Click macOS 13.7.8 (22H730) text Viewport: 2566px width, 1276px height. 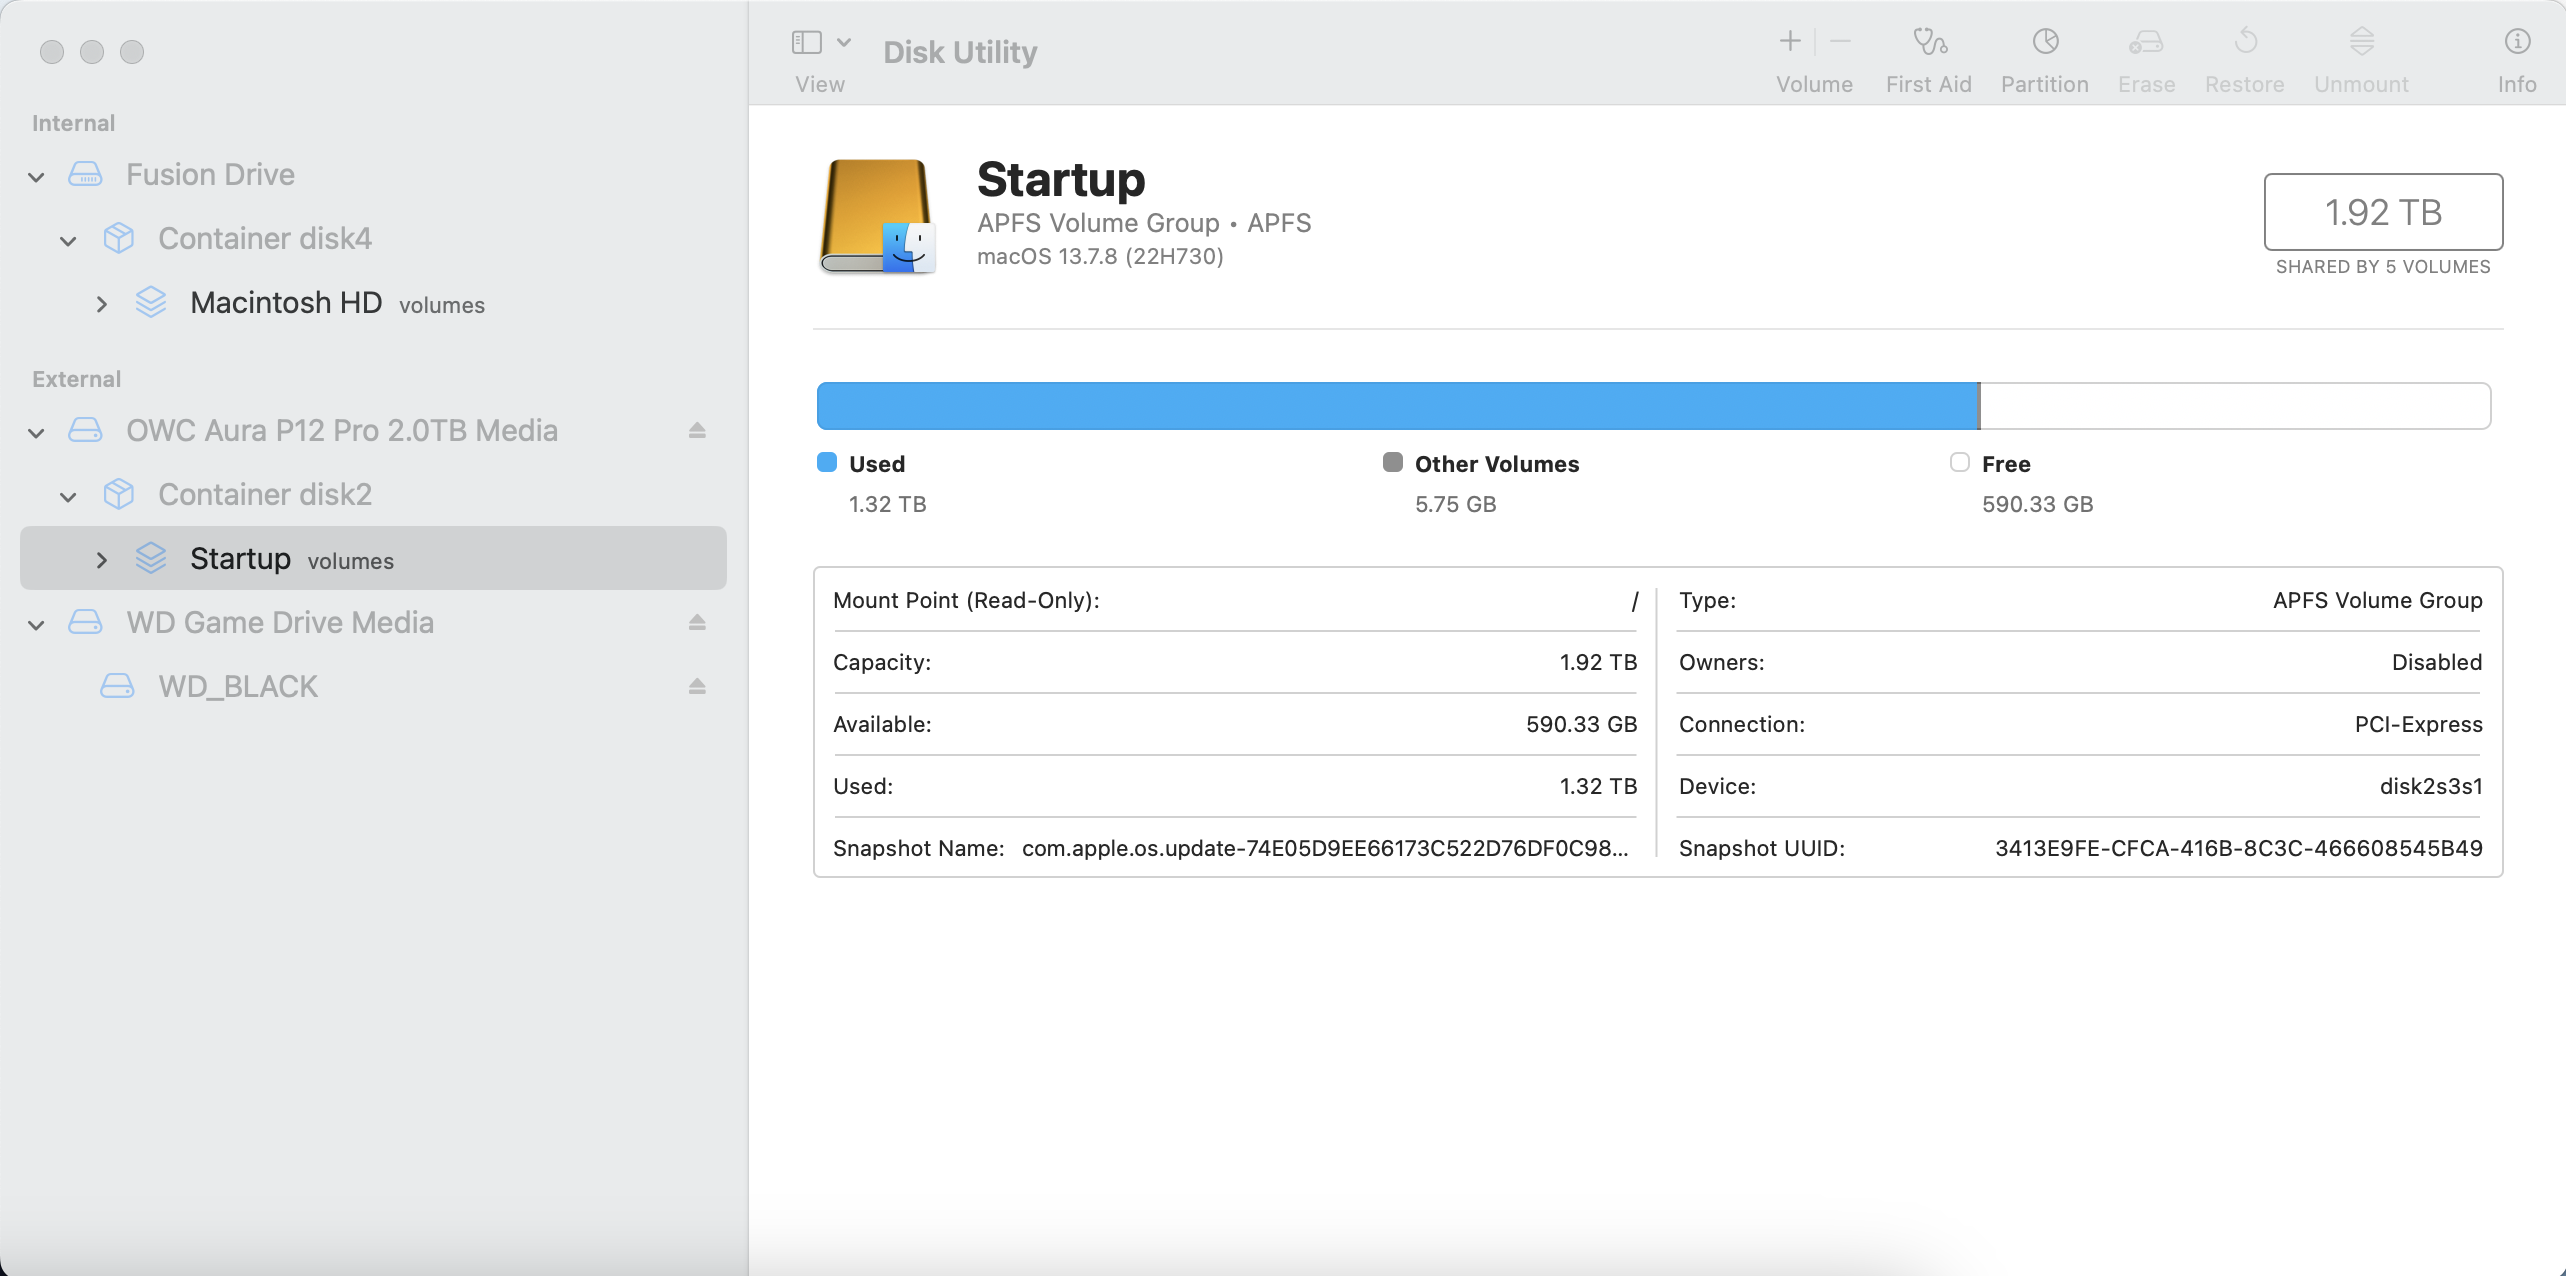pos(1100,256)
